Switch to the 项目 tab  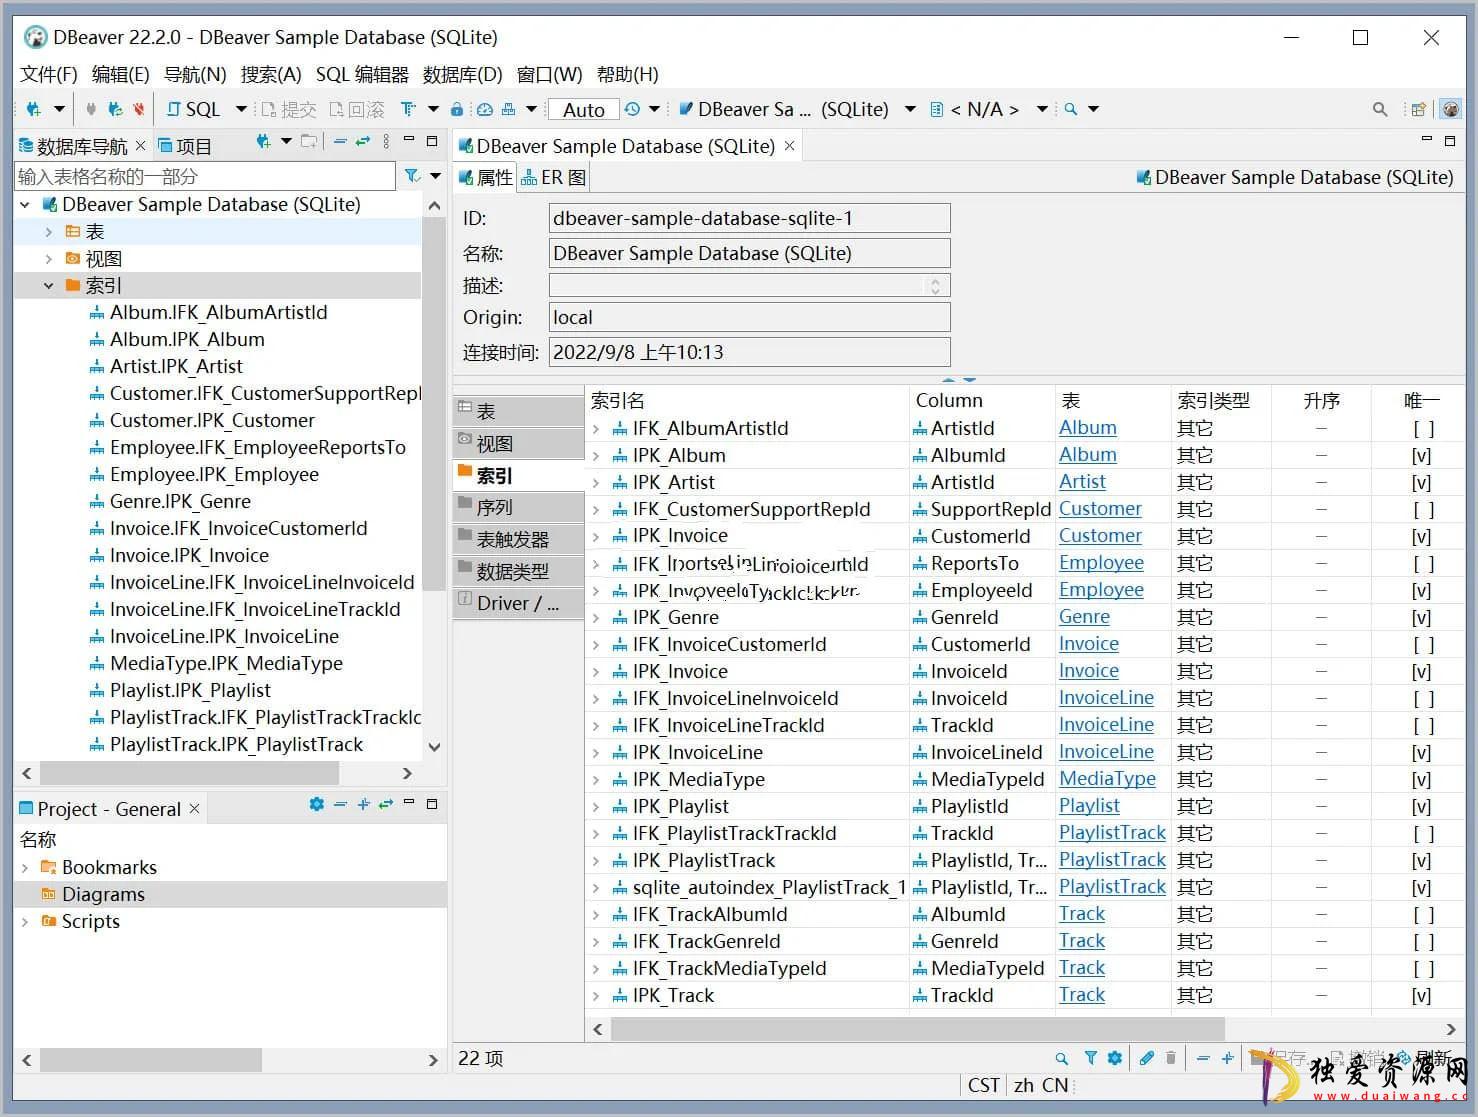pos(185,146)
